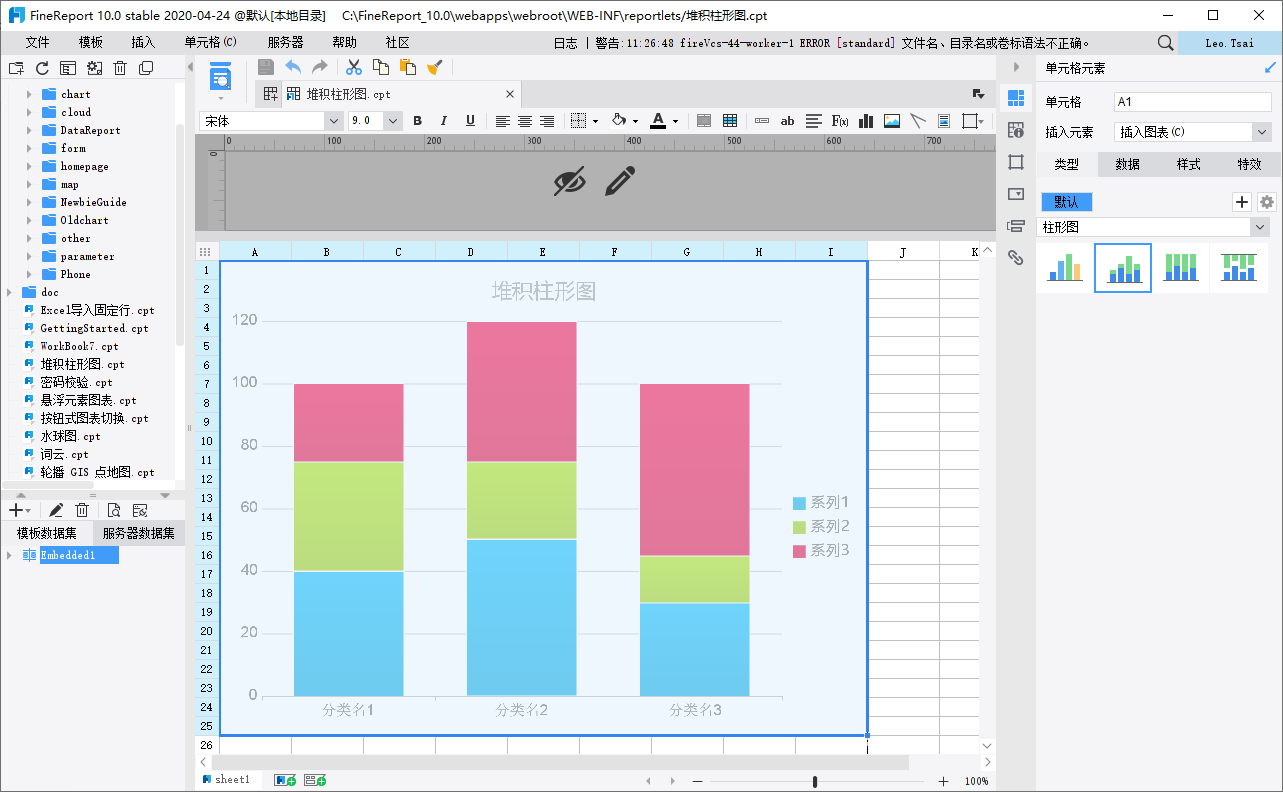Click the new folder icon in file panel
The height and width of the screenshot is (792, 1283).
tap(16, 68)
